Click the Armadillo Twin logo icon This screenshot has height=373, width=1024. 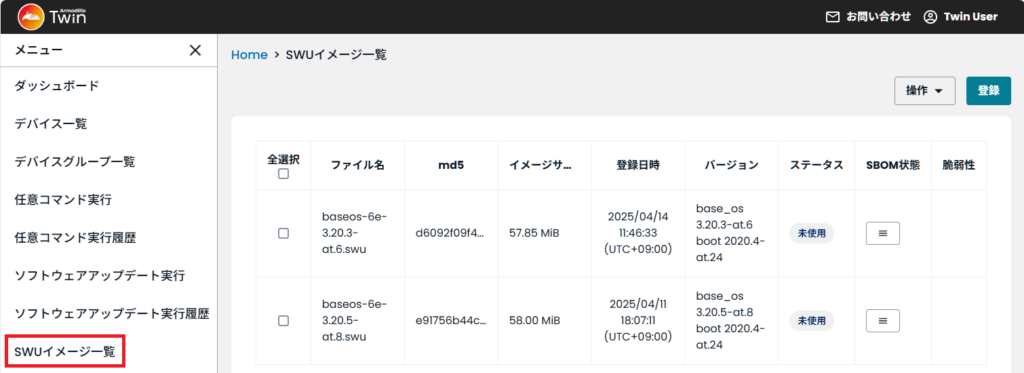click(31, 17)
